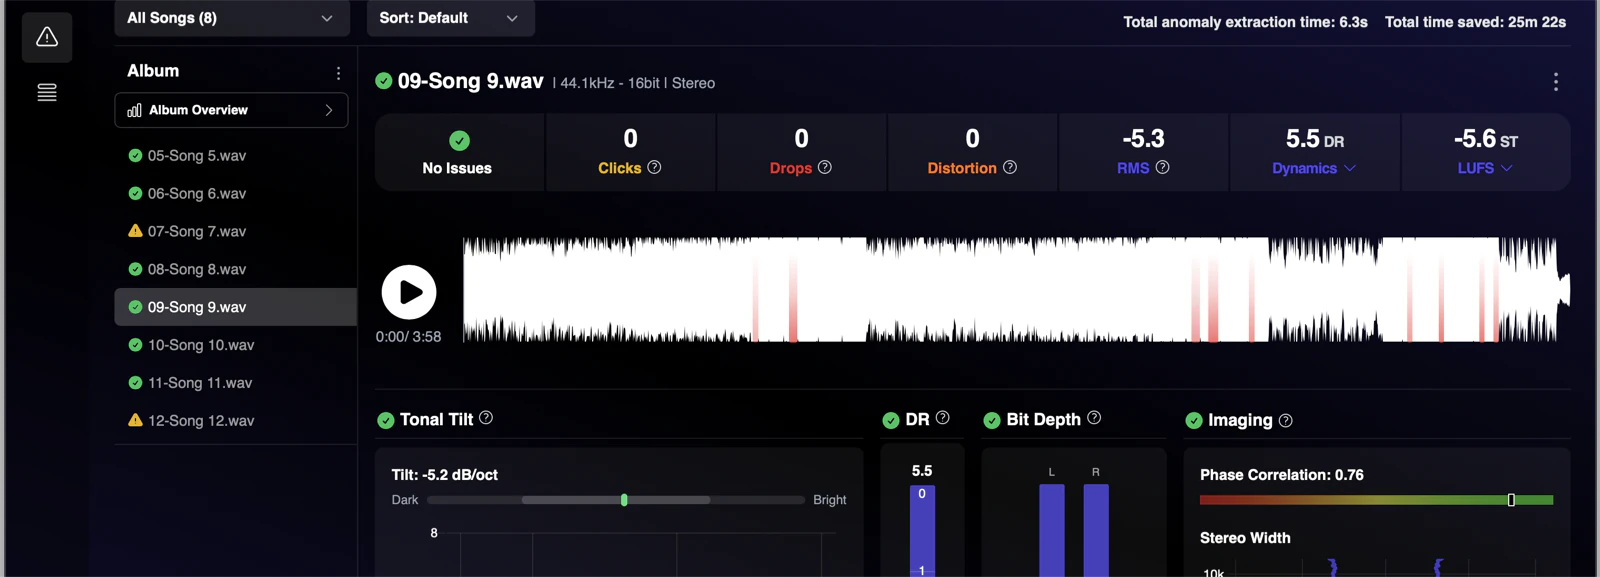Select 12-Song 12.wav in album list

click(236, 421)
